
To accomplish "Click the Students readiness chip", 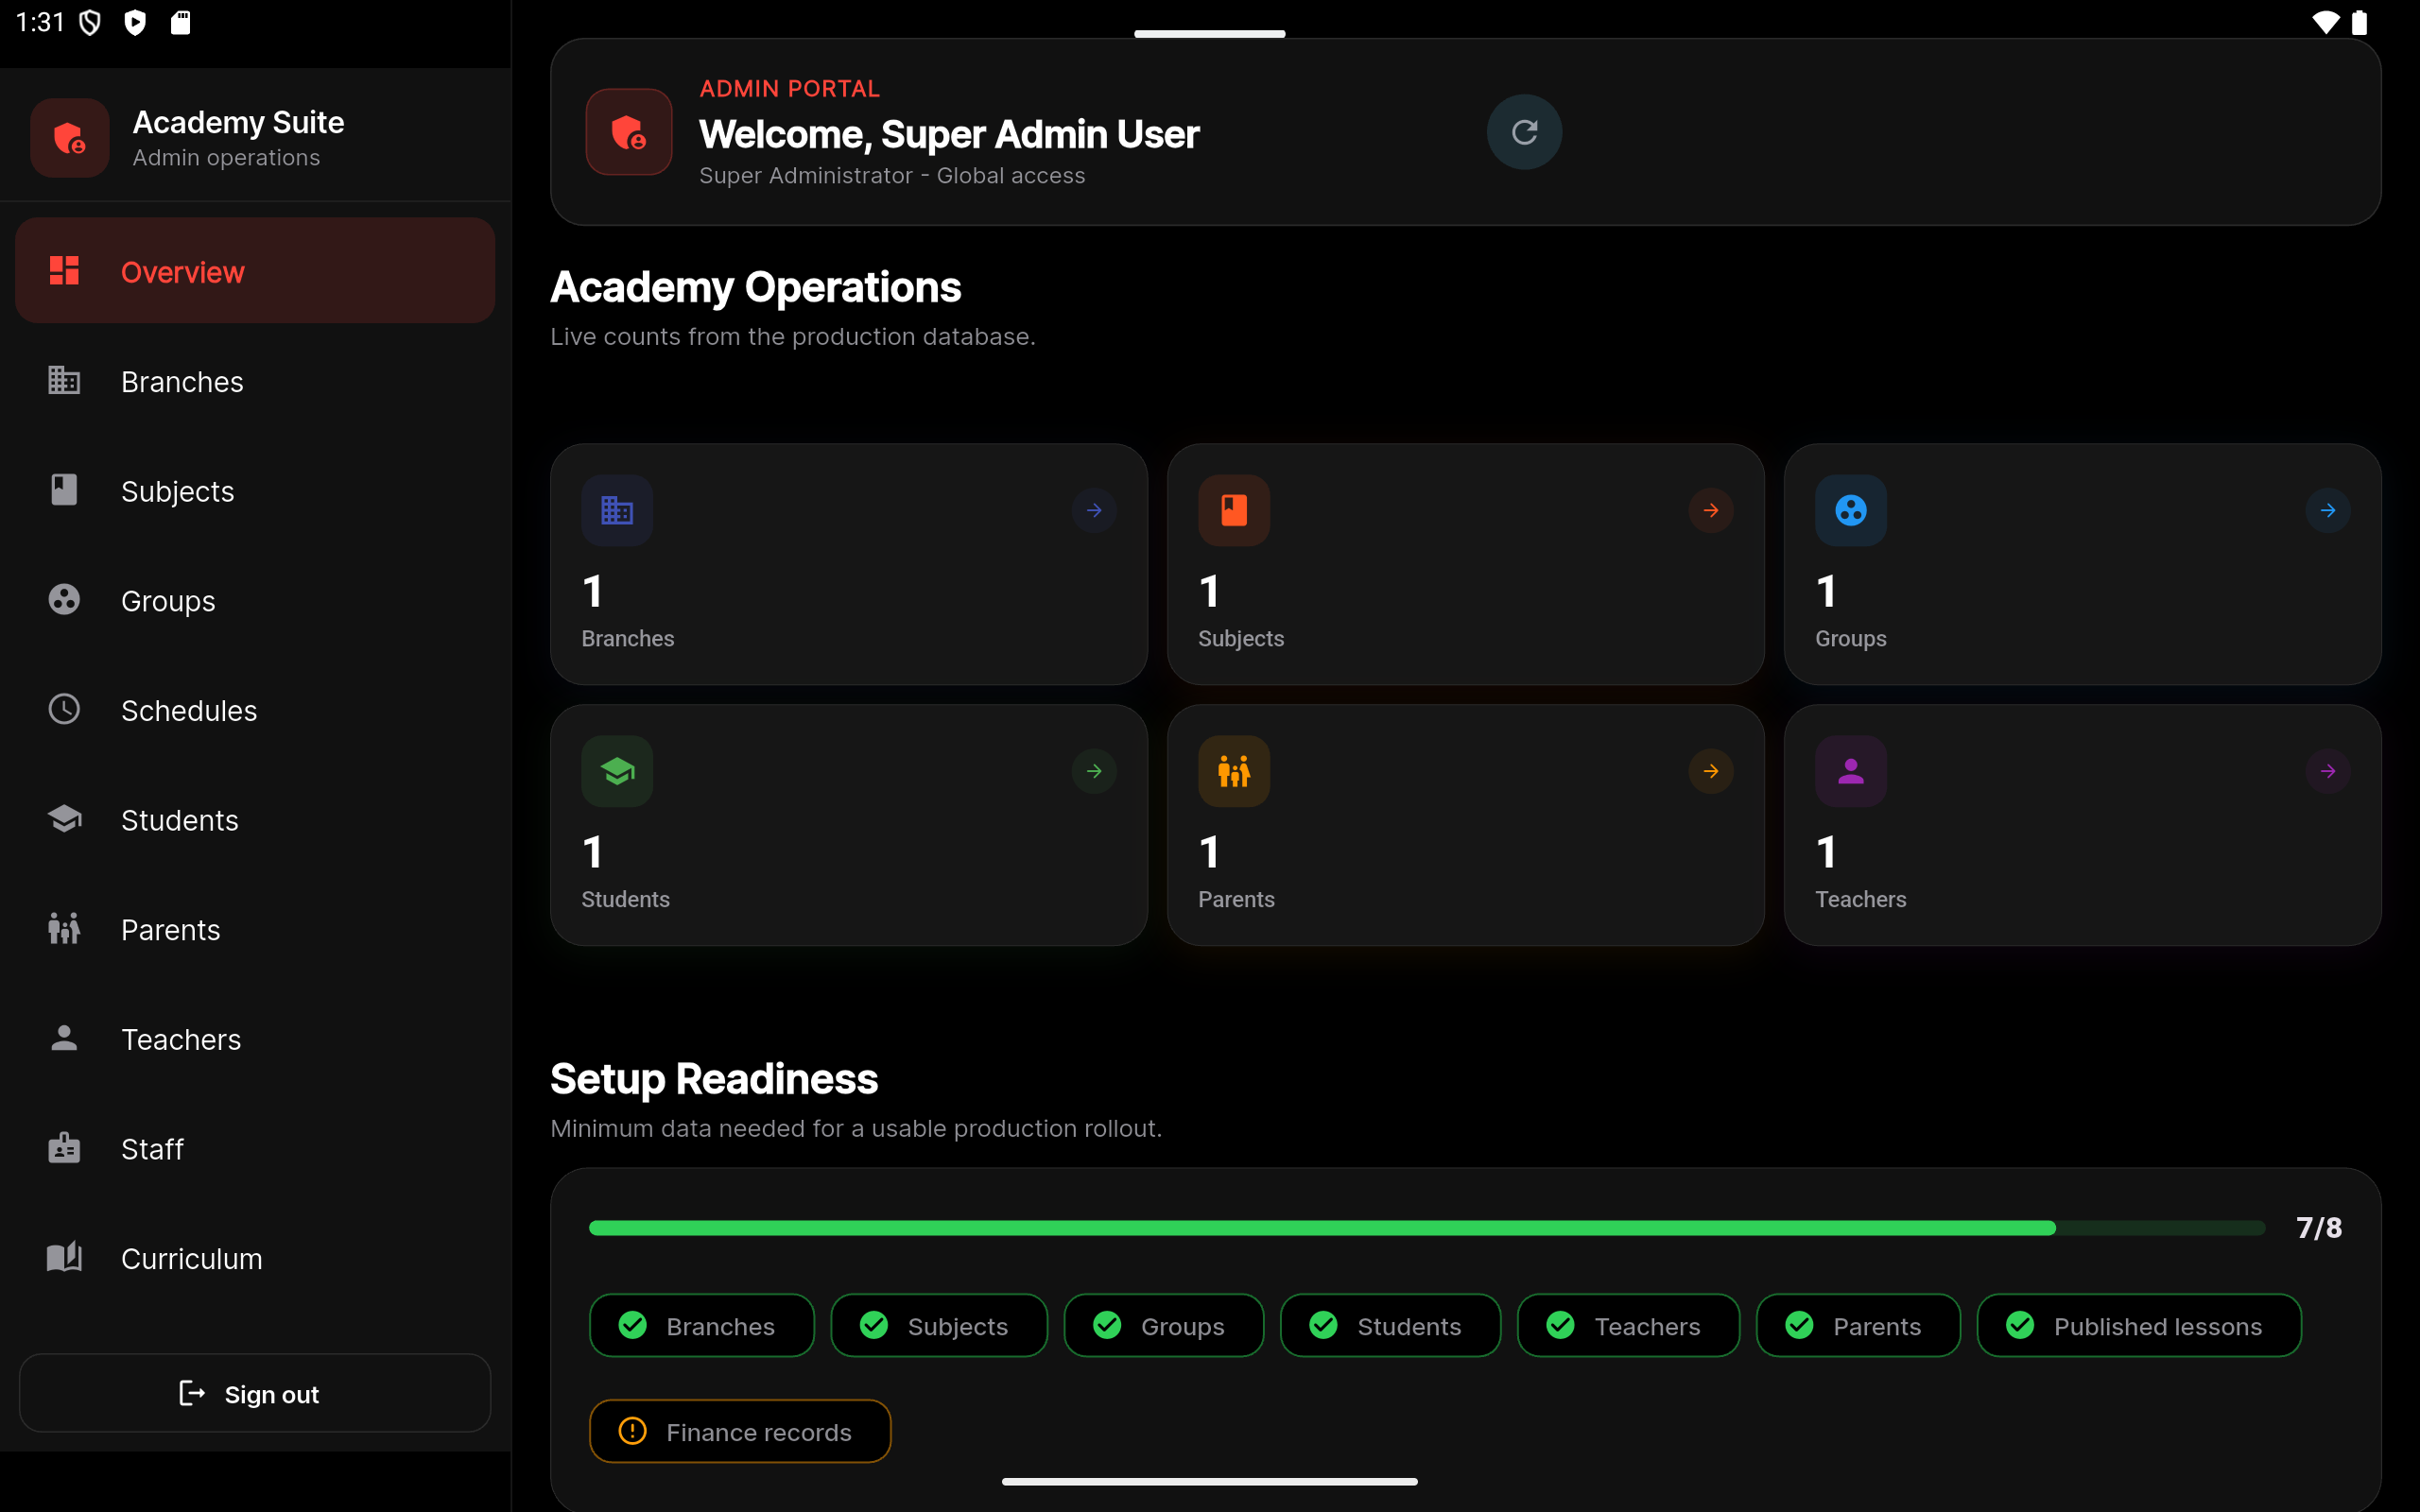I will [x=1390, y=1325].
